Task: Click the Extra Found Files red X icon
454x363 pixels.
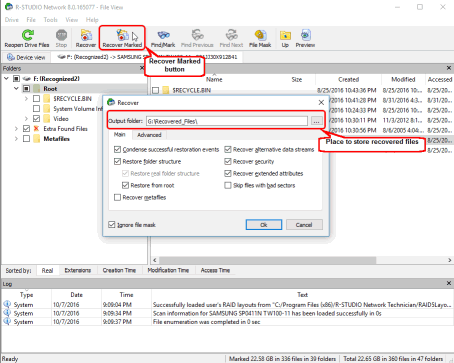Action: click(x=37, y=129)
